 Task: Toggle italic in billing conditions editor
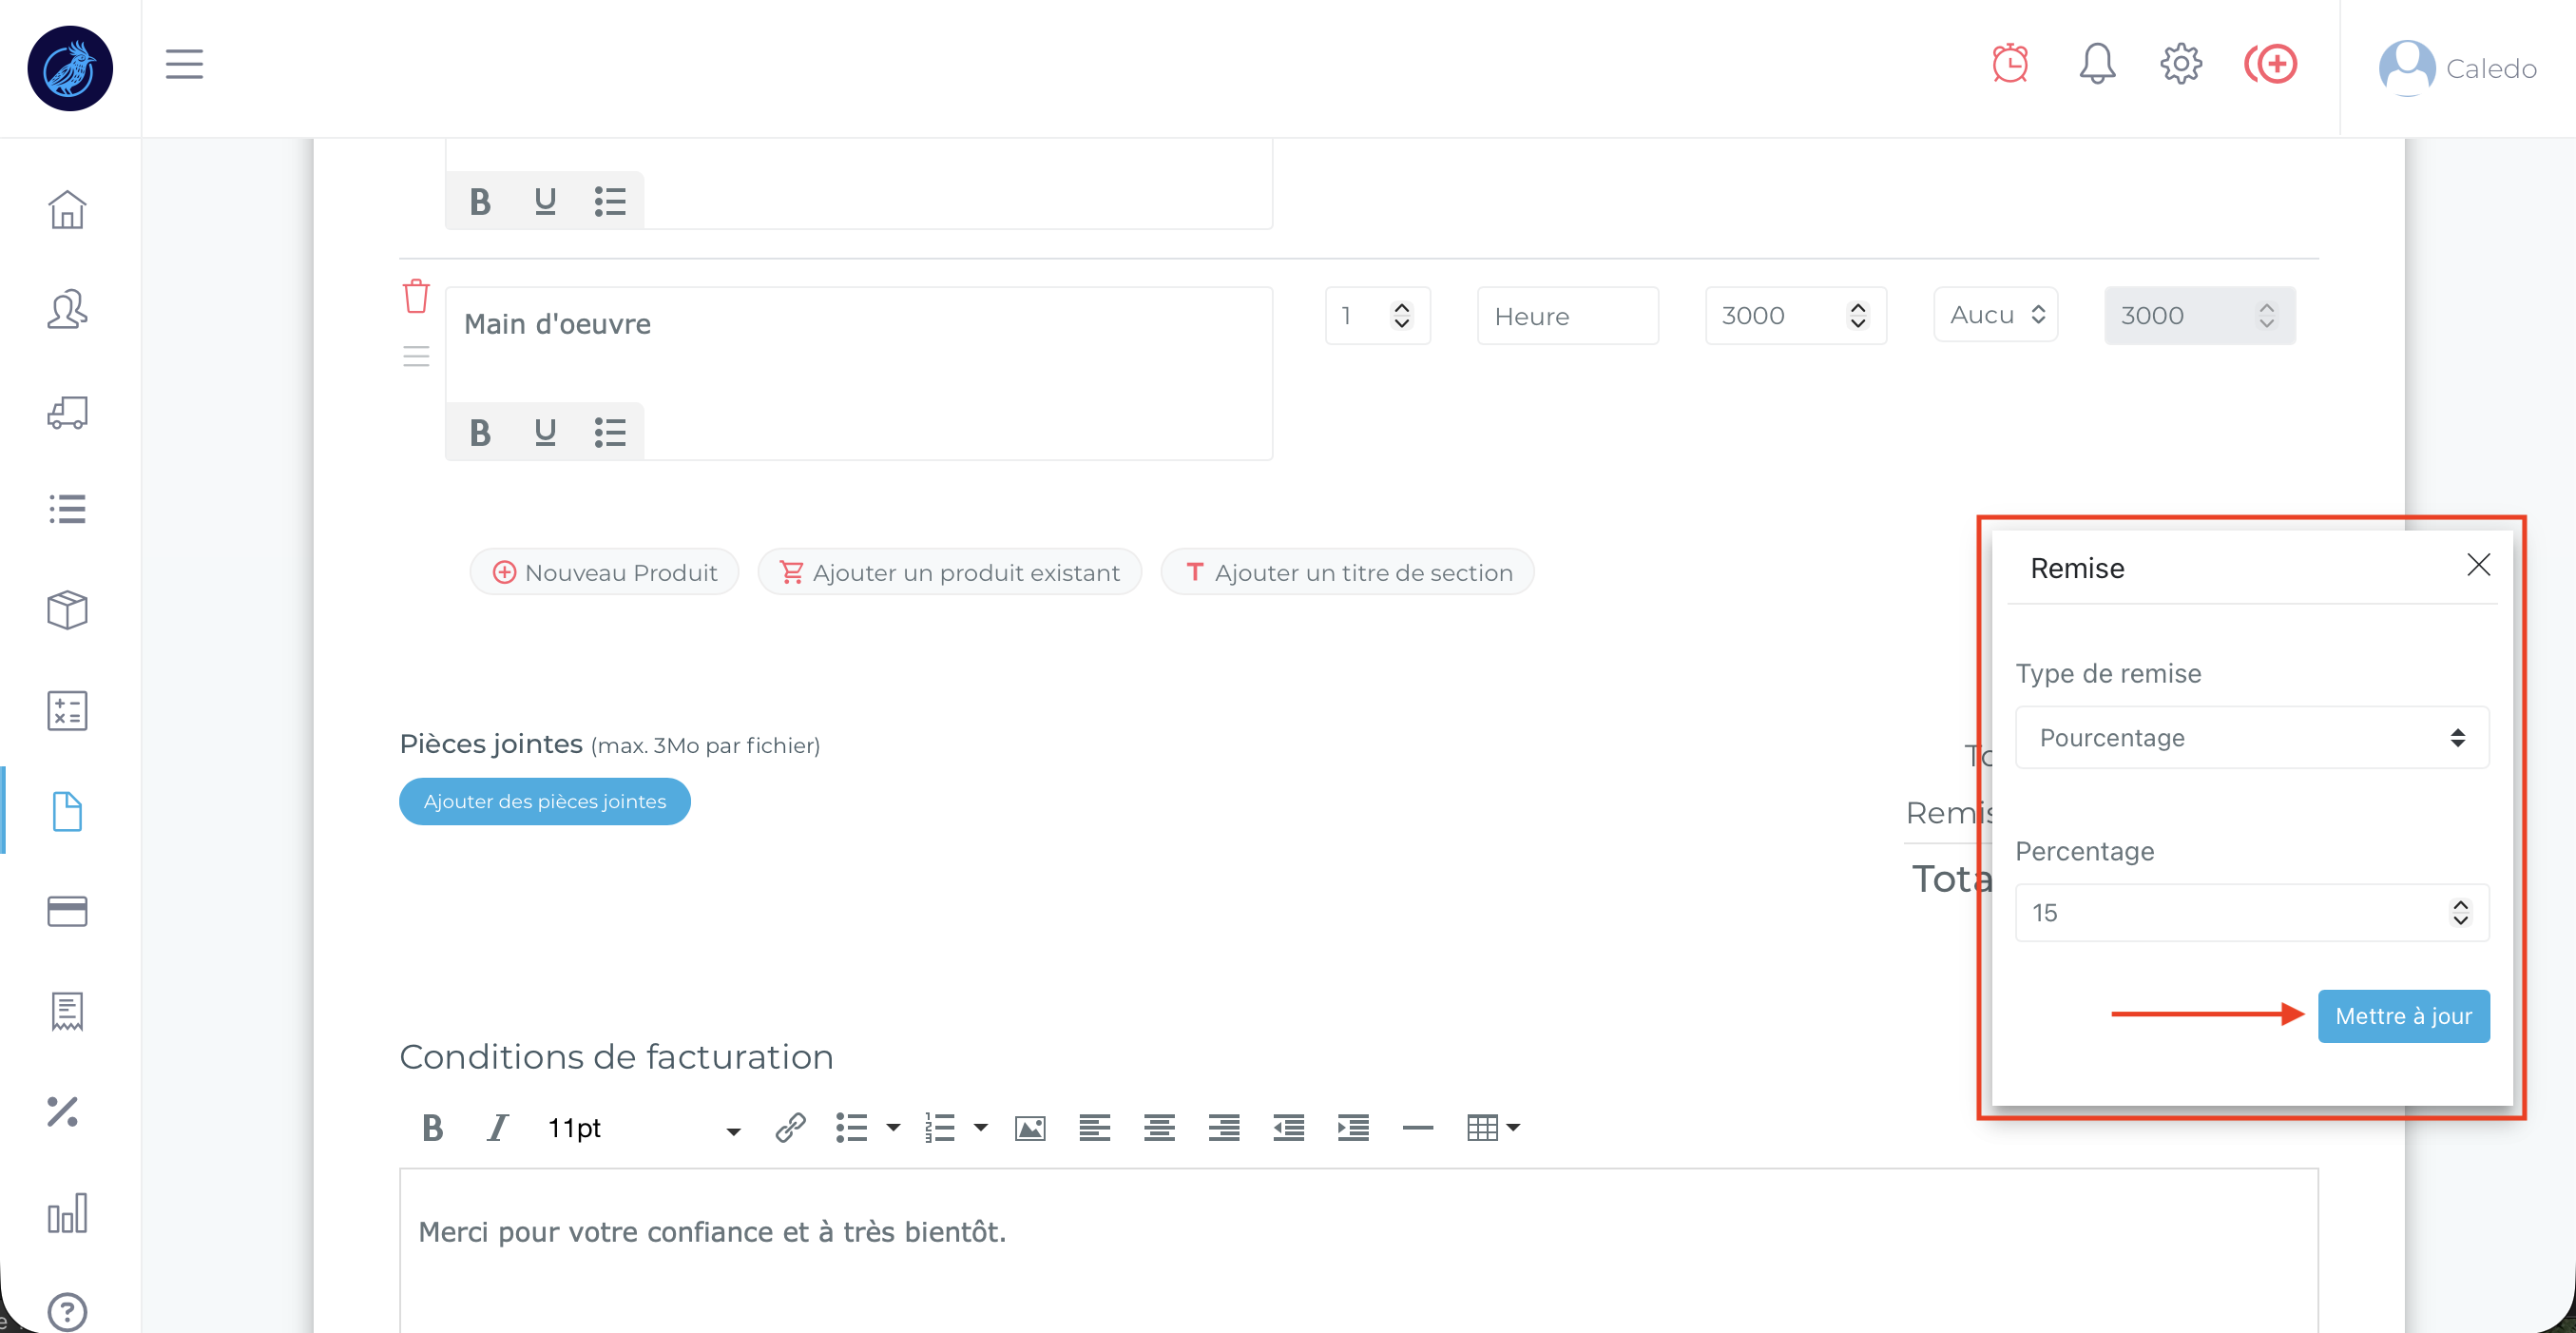(497, 1128)
